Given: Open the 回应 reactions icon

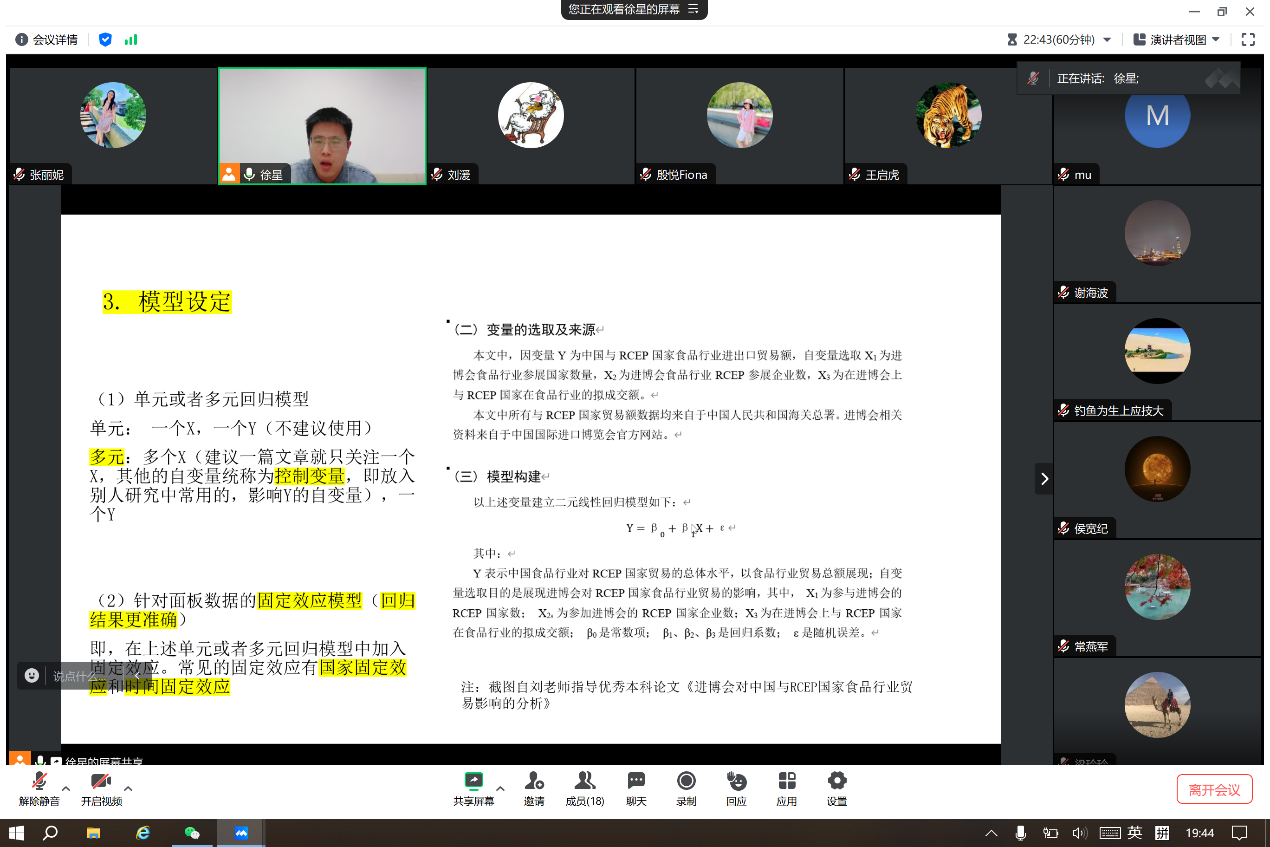Looking at the screenshot, I should [x=736, y=788].
